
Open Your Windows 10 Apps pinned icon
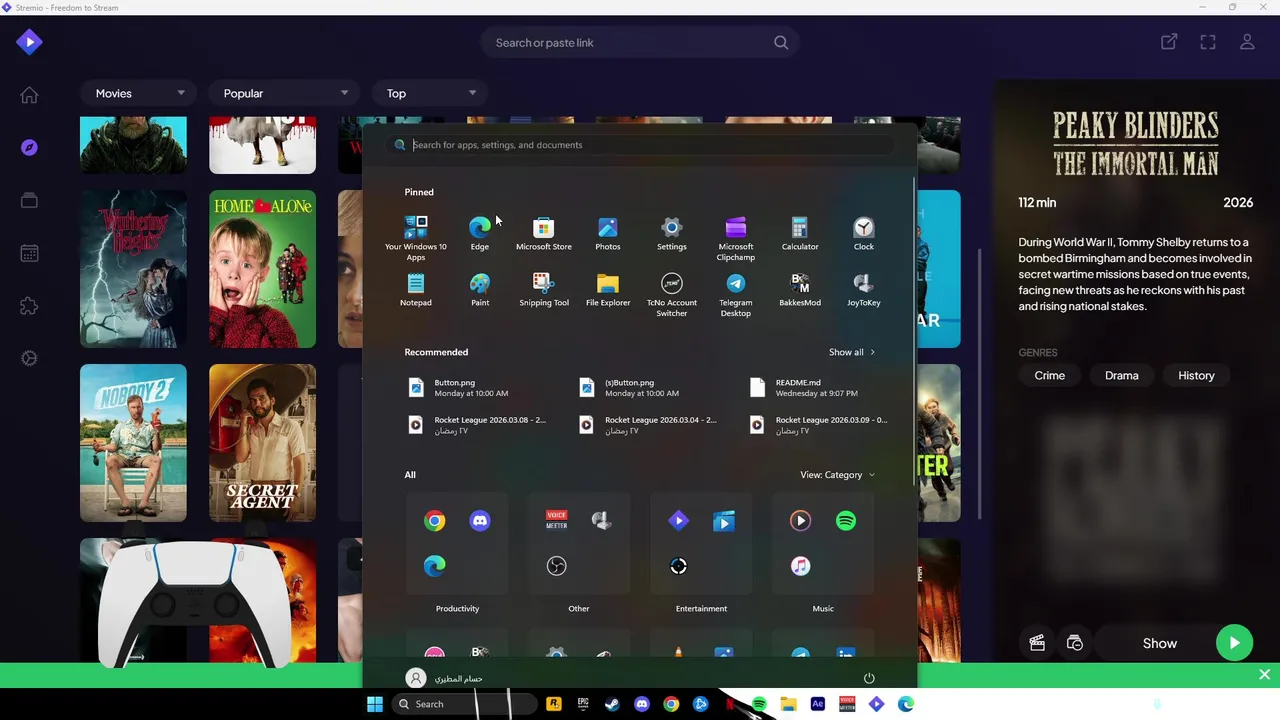(x=416, y=238)
